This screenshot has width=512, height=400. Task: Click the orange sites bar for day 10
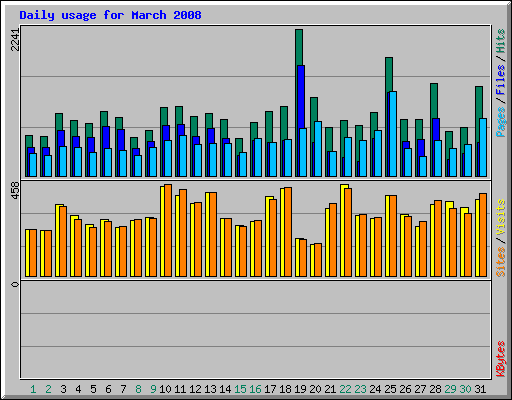(168, 230)
